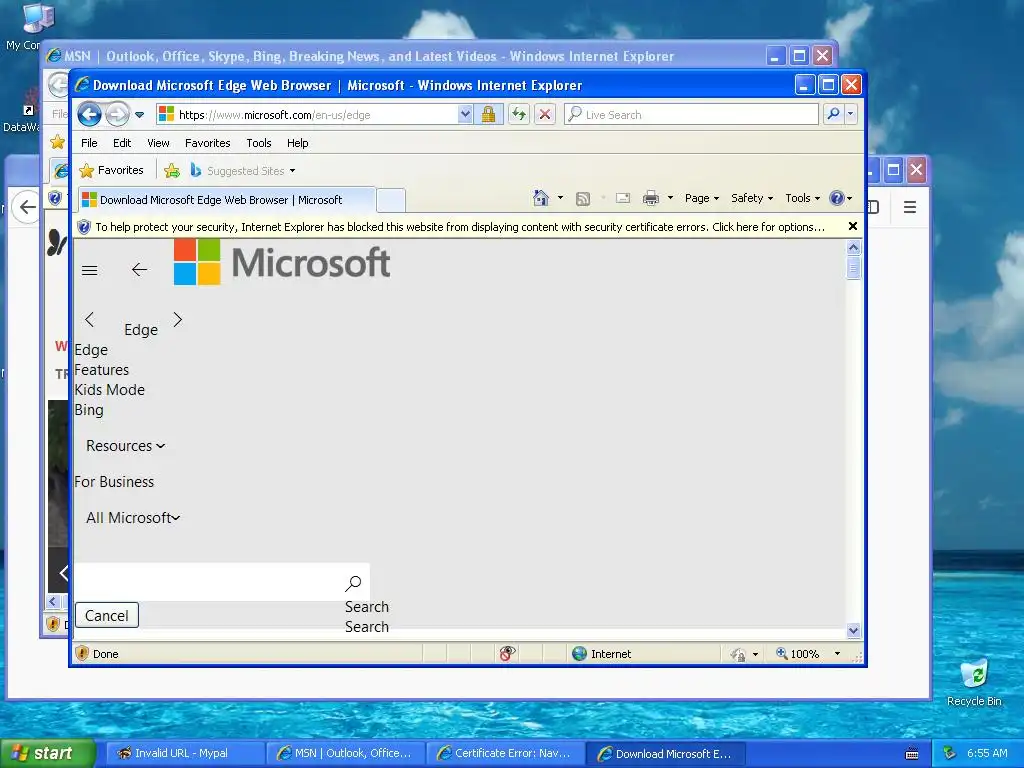Image resolution: width=1024 pixels, height=768 pixels.
Task: Click the Favorites star button
Action: (x=111, y=170)
